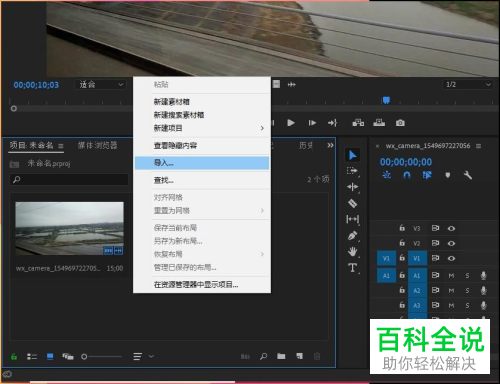Click the V1 source patching button

(386, 258)
